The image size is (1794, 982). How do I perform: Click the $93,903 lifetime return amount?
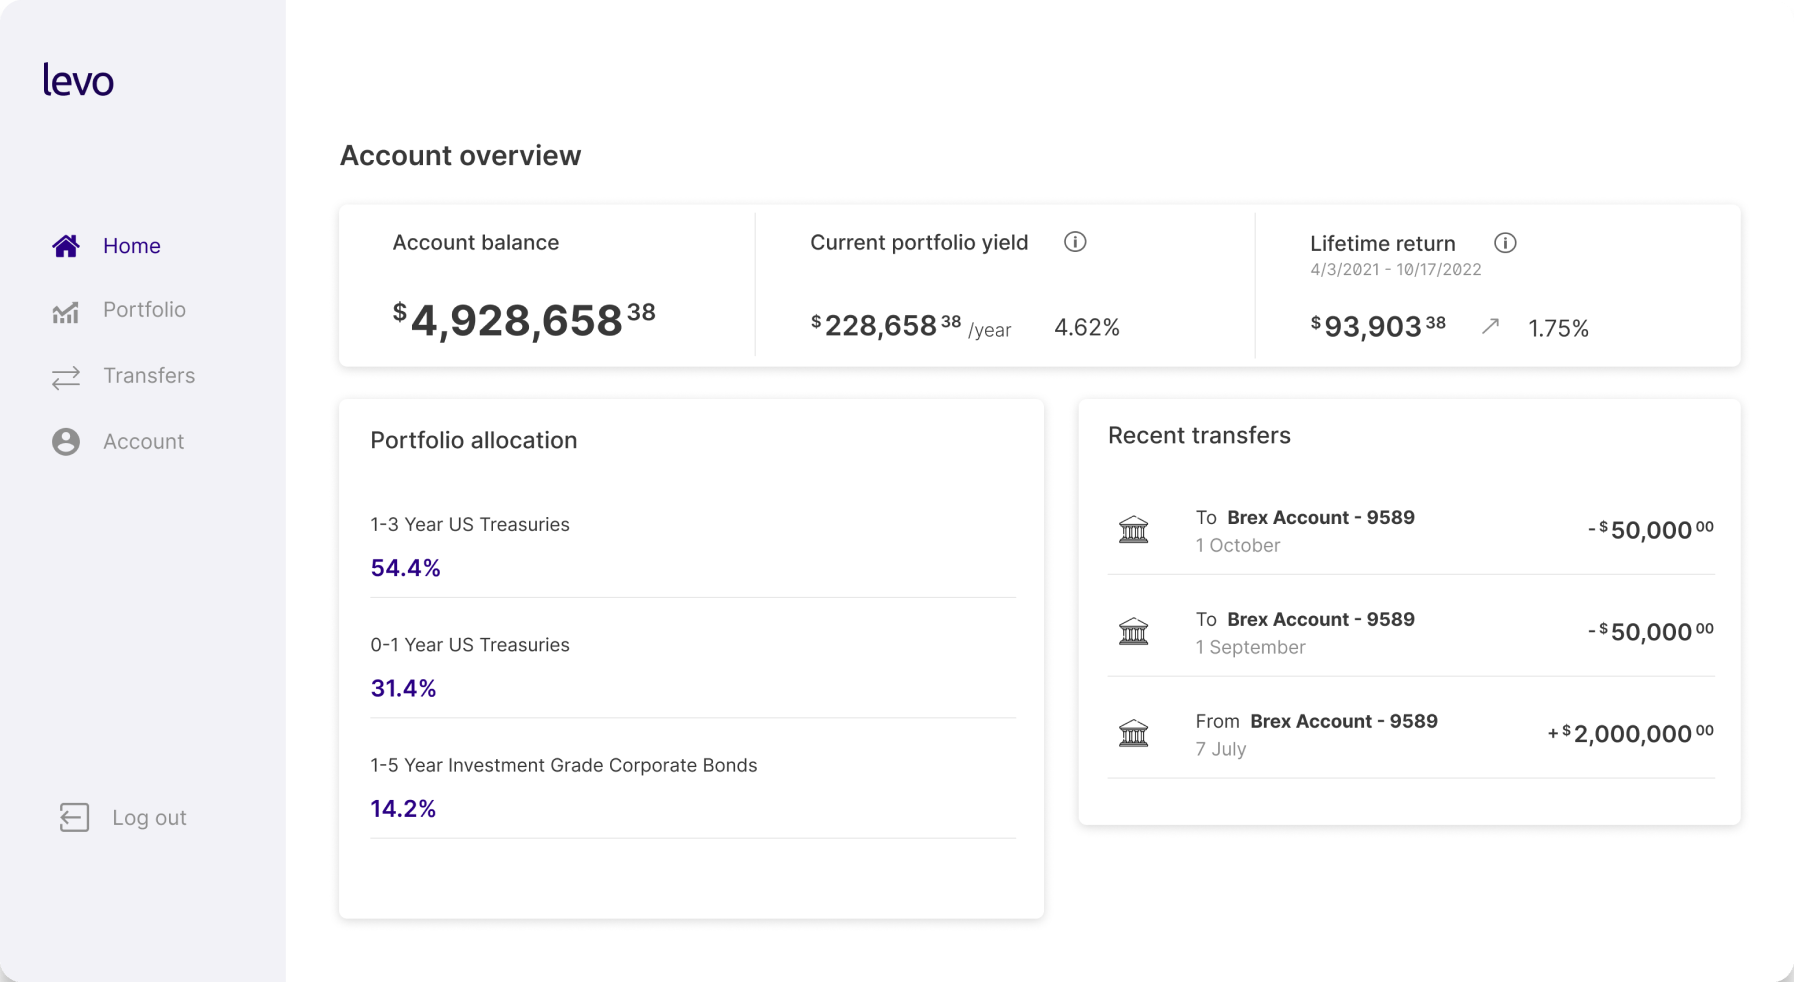[1378, 326]
